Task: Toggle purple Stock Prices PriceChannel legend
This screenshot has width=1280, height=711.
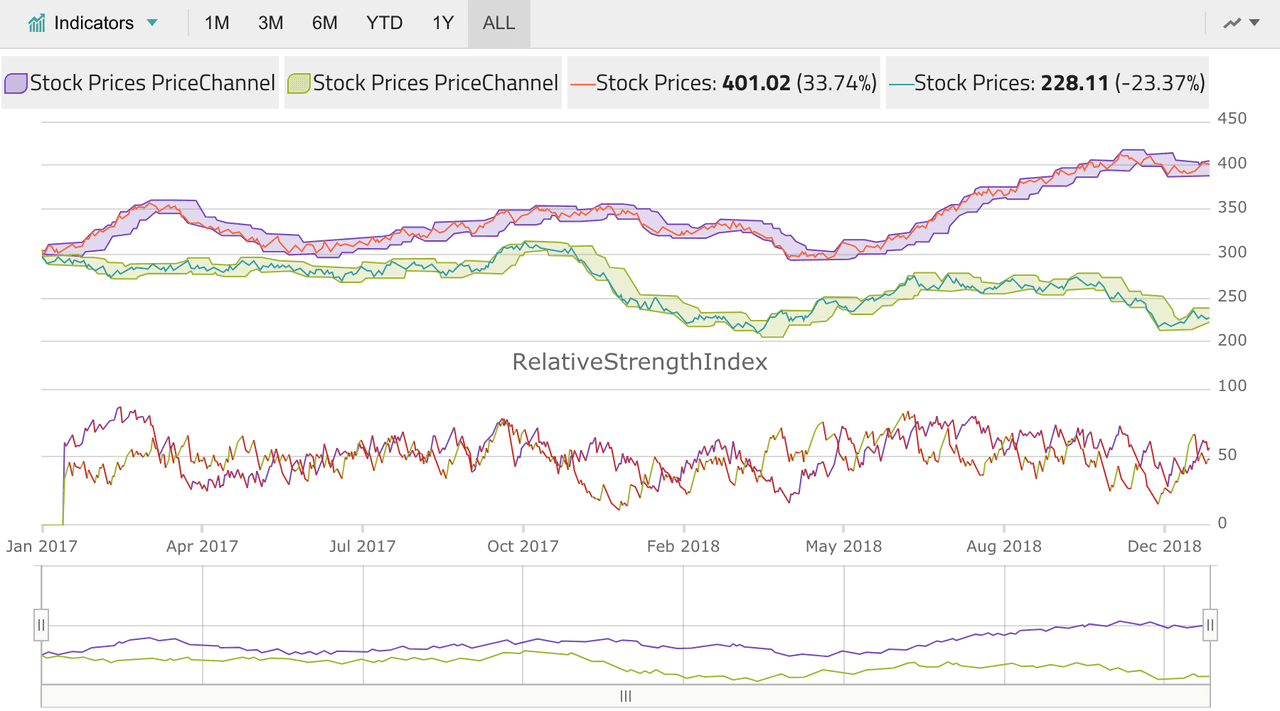Action: pyautogui.click(x=140, y=83)
